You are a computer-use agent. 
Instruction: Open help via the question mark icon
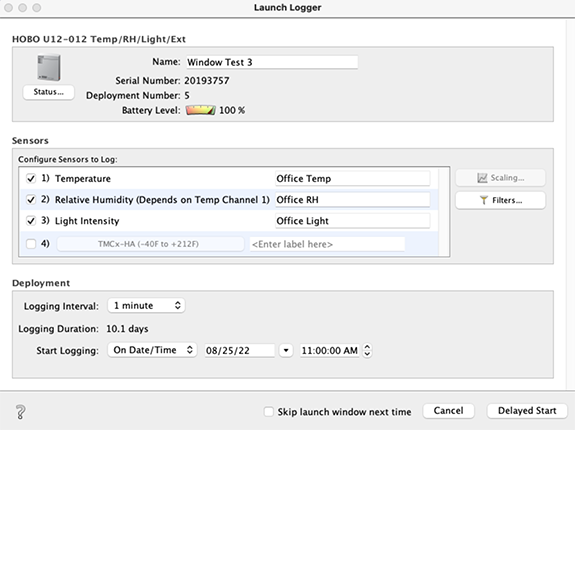coord(21,412)
